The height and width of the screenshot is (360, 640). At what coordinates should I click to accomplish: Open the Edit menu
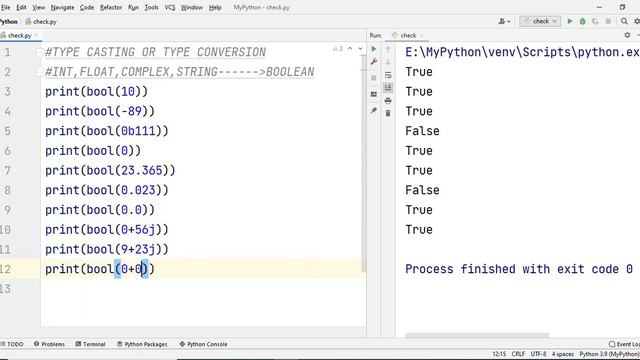21,7
